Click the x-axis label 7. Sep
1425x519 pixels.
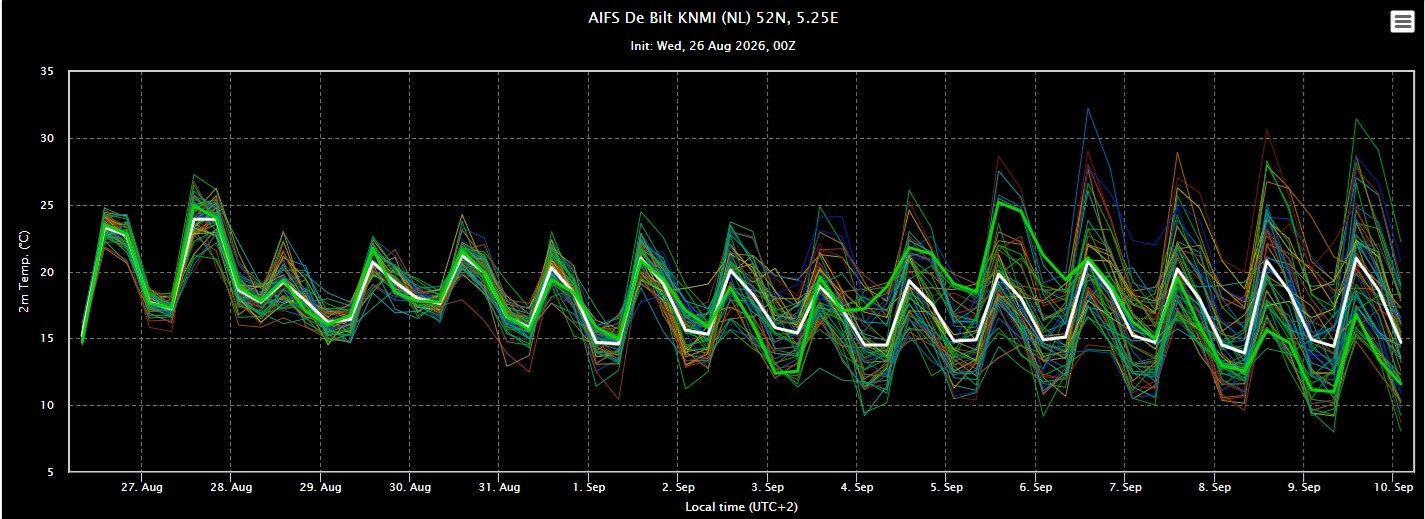[1125, 488]
